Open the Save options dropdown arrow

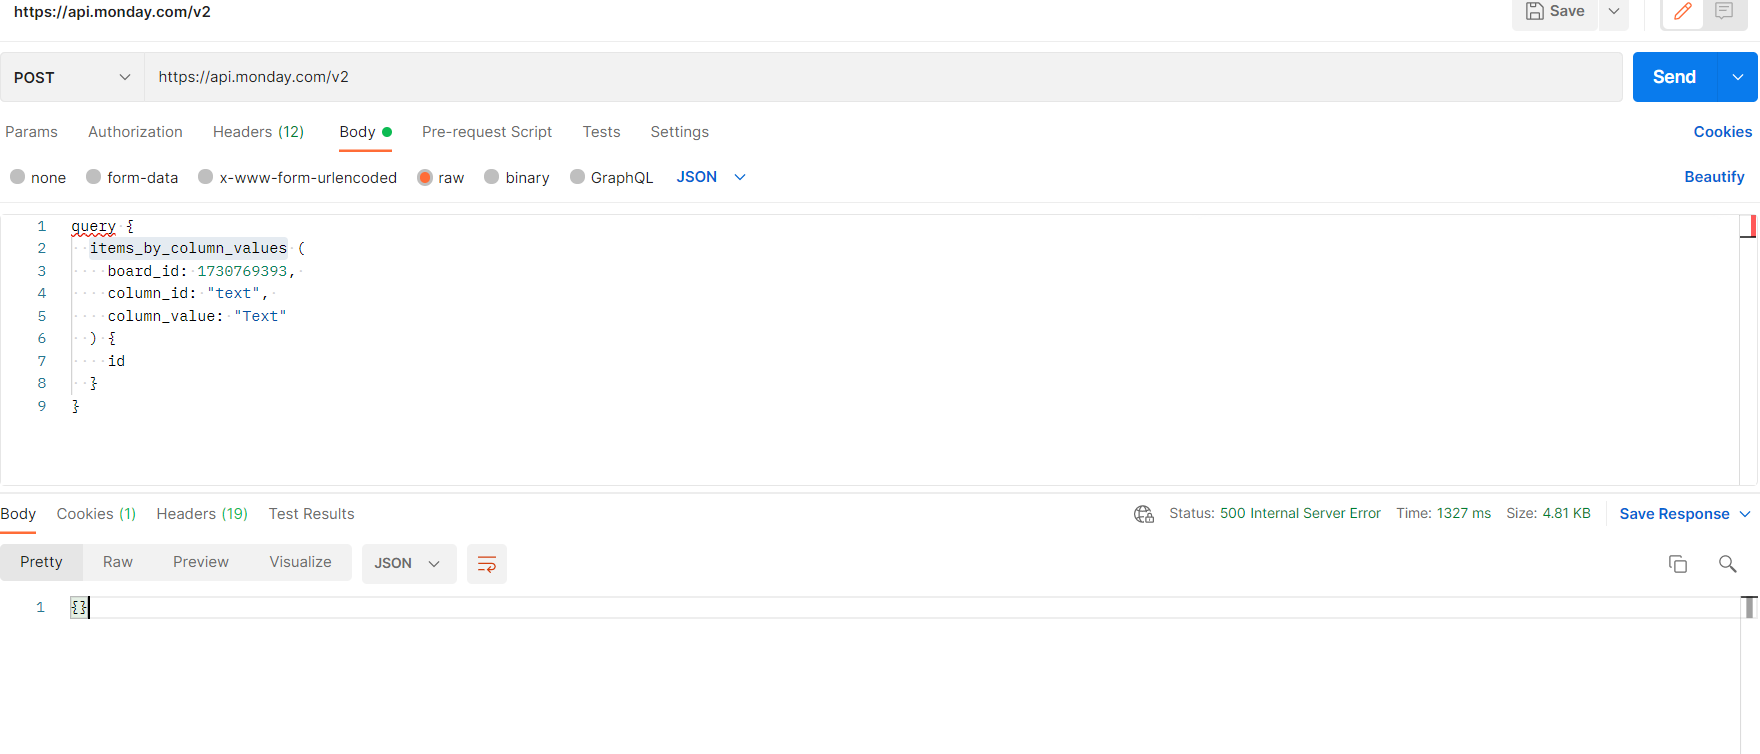click(1614, 11)
